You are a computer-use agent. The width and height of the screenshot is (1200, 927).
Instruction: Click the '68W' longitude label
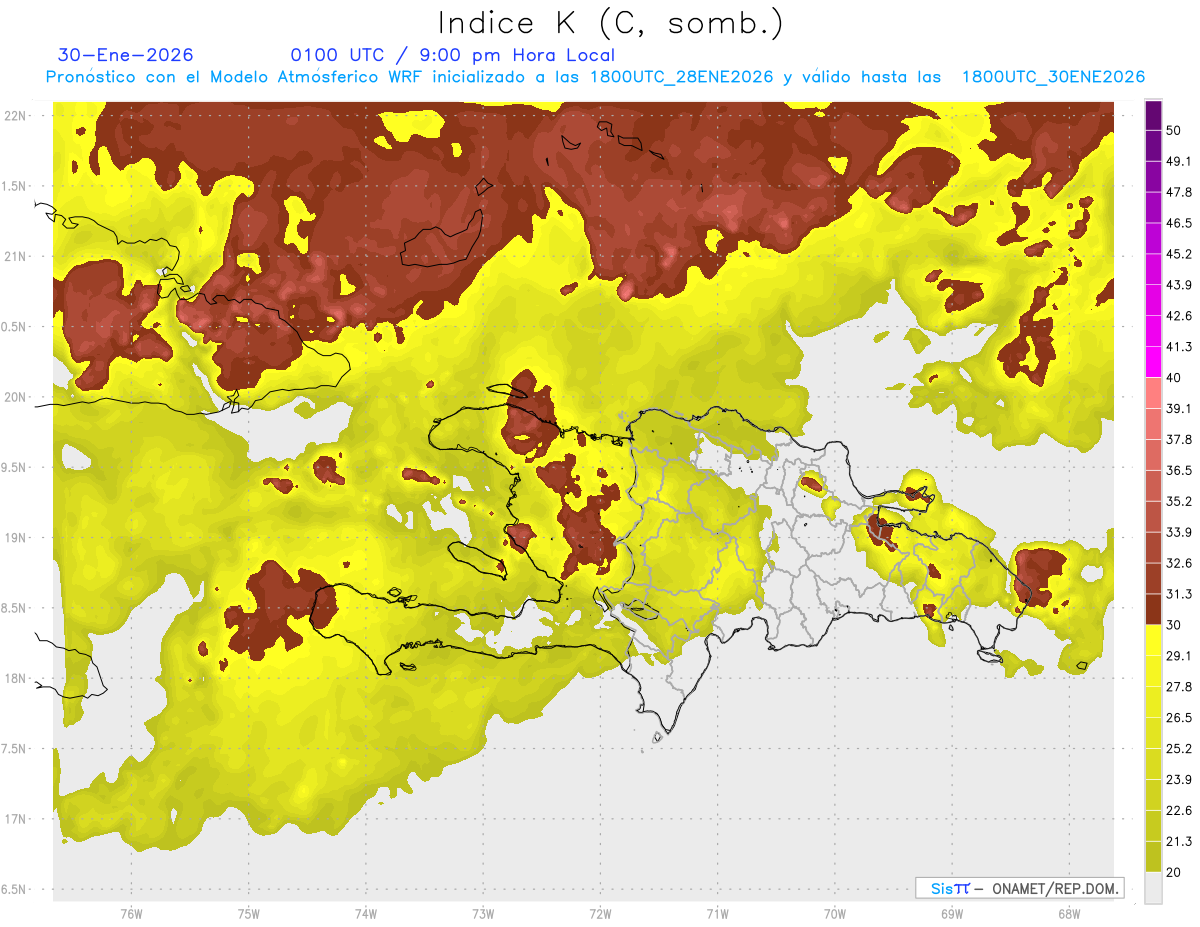[x=1068, y=913]
